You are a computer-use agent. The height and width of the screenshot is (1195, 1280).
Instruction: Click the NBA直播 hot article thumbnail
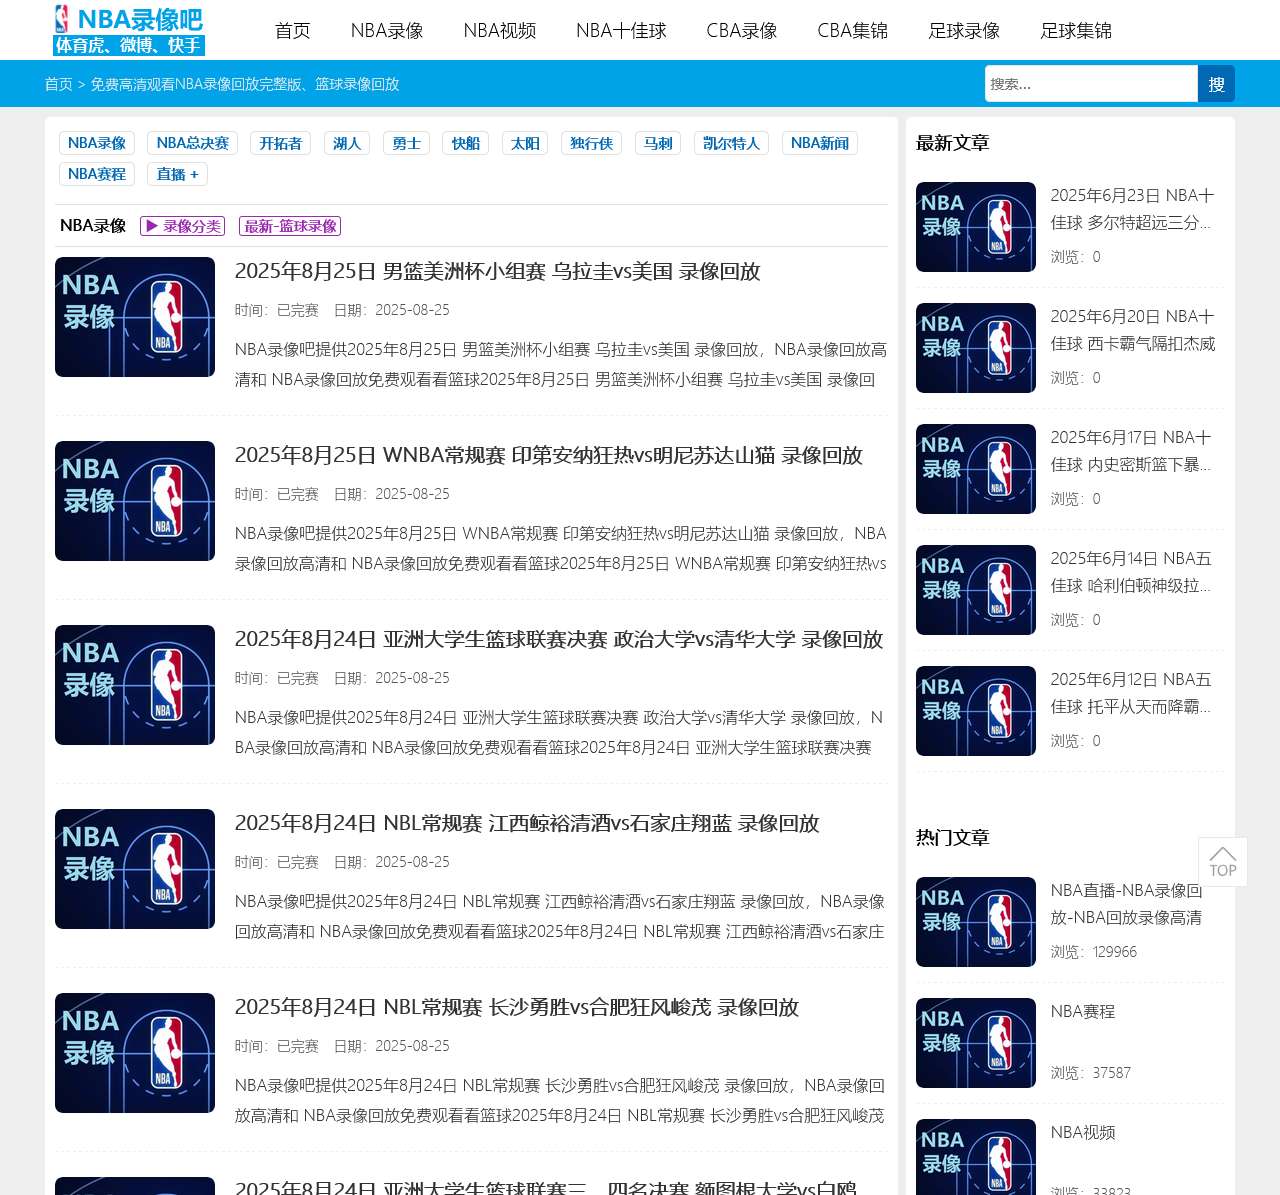tap(975, 921)
